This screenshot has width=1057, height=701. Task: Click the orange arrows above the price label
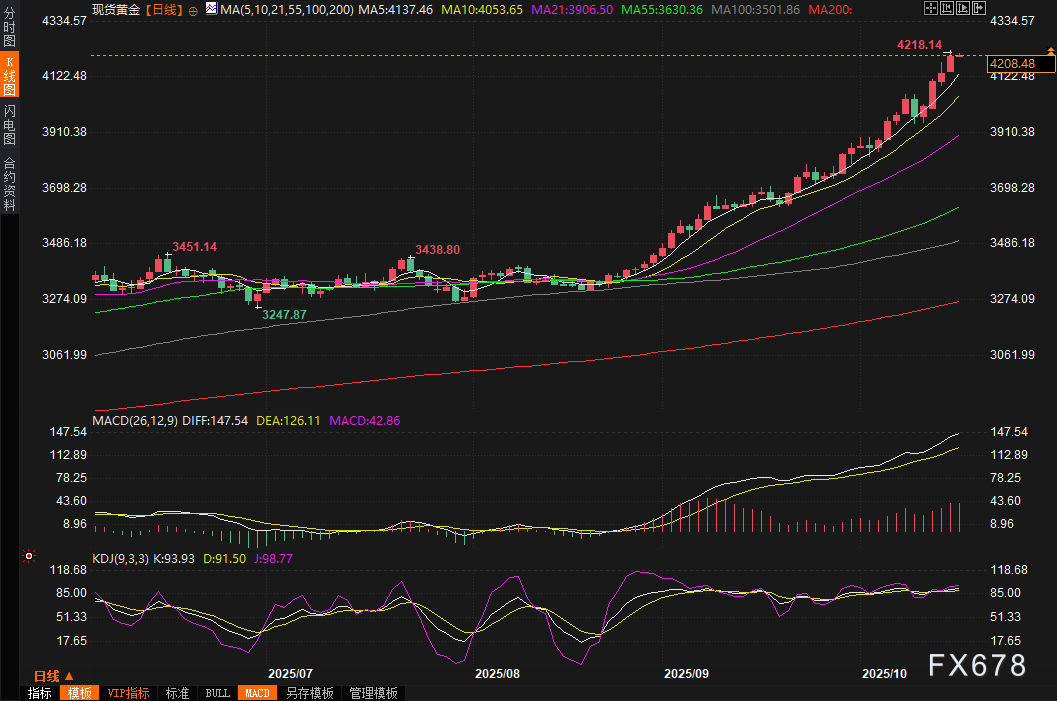1050,50
